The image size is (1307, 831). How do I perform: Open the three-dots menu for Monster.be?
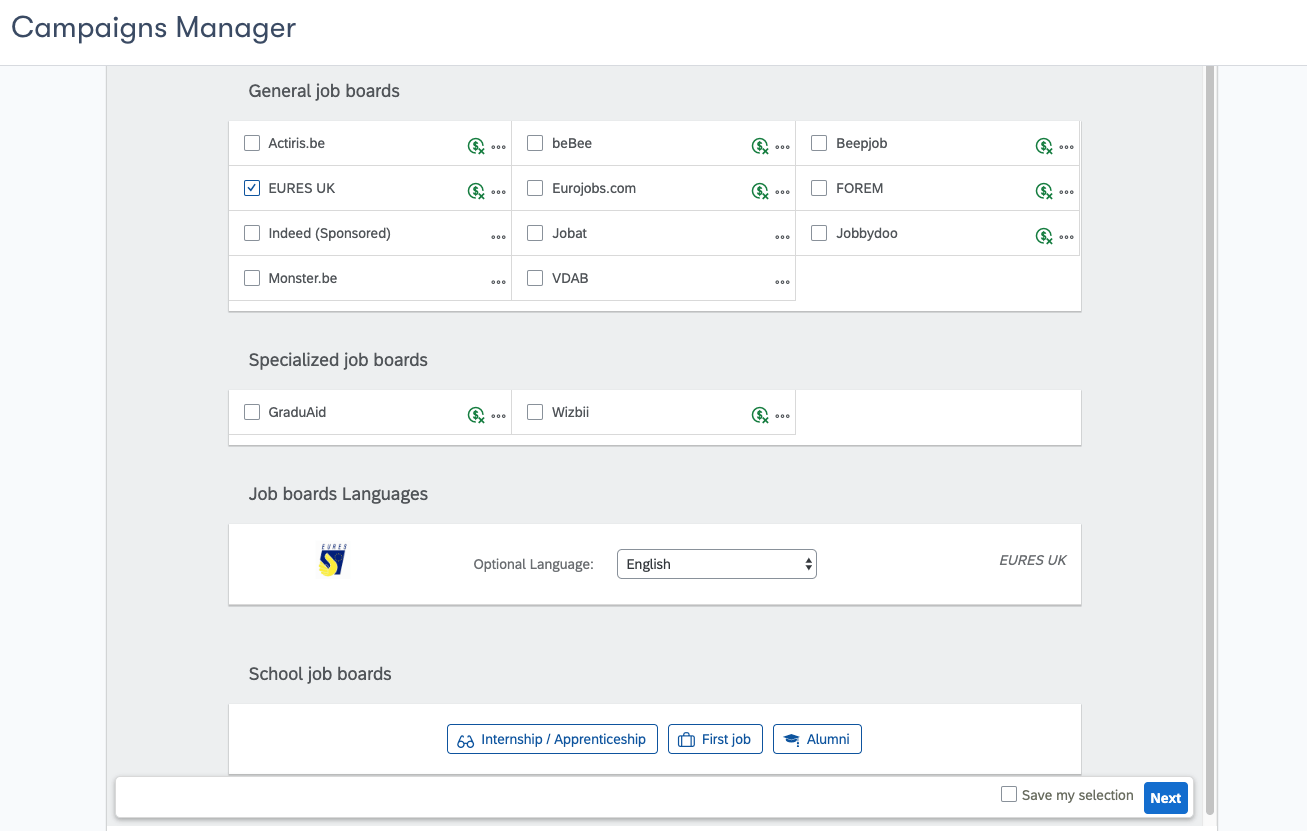(x=498, y=282)
